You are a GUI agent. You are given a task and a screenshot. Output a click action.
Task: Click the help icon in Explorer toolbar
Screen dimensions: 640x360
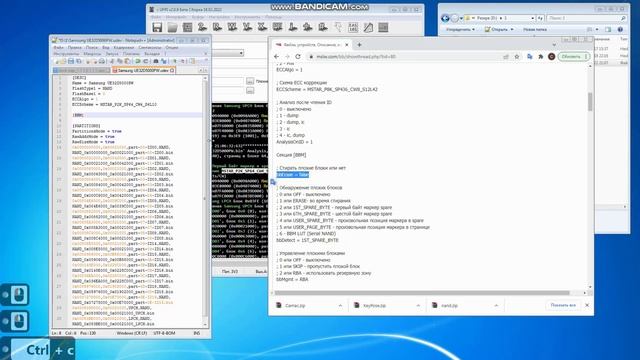620,29
